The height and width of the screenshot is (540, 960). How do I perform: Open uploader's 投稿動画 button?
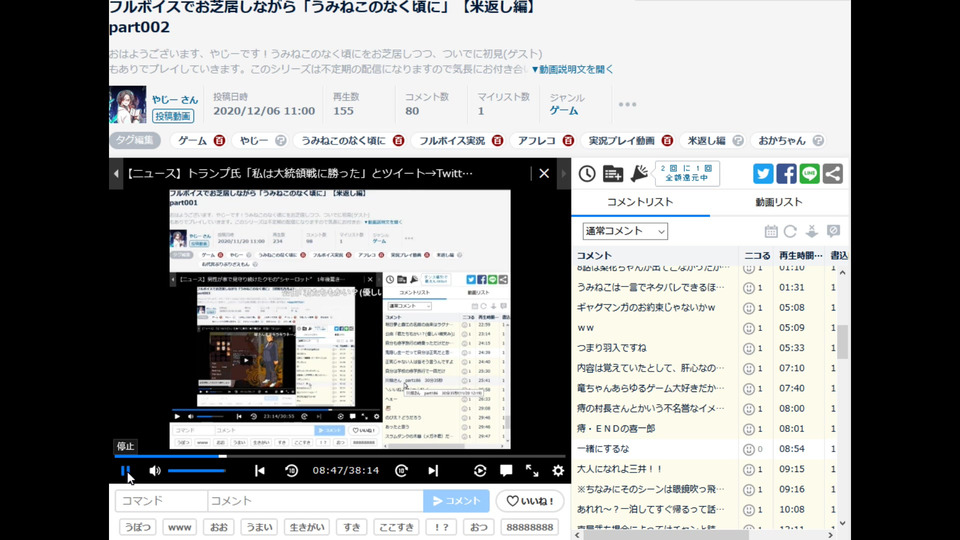[x=173, y=116]
